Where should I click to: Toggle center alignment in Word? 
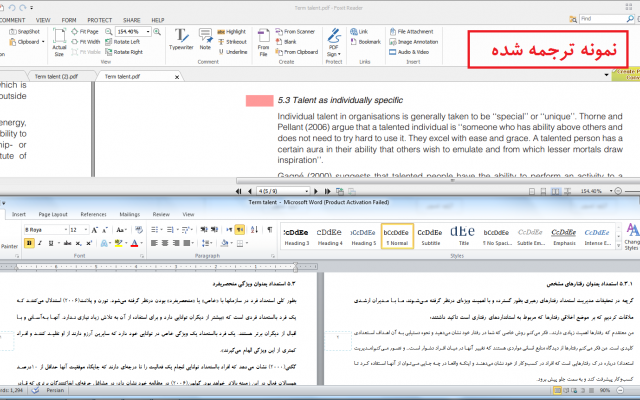point(165,243)
